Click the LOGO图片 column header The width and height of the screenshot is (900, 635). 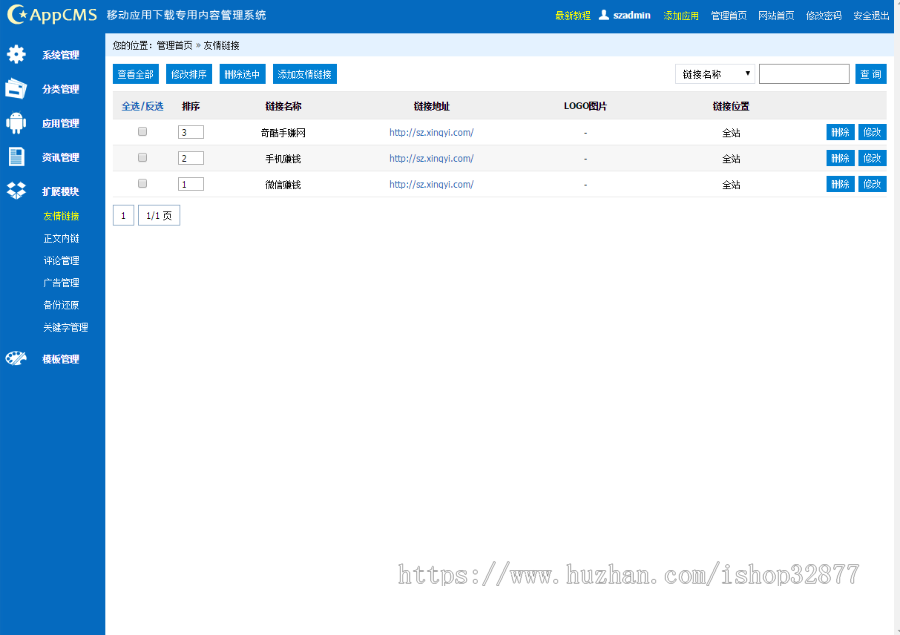[x=585, y=106]
